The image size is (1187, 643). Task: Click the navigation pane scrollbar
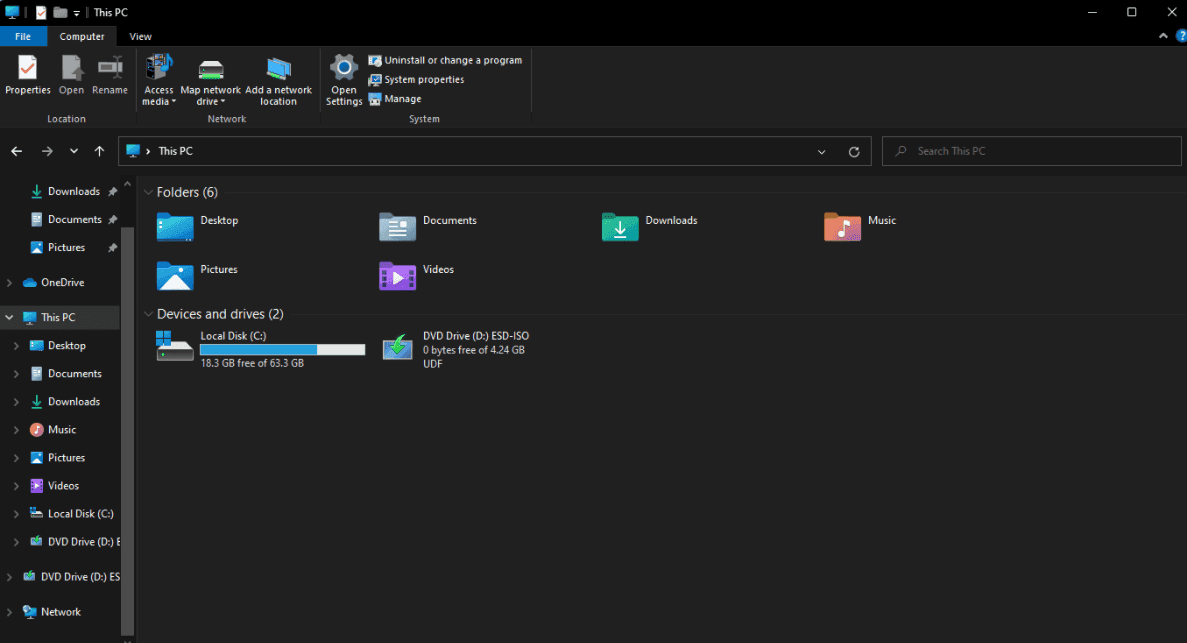[x=127, y=431]
